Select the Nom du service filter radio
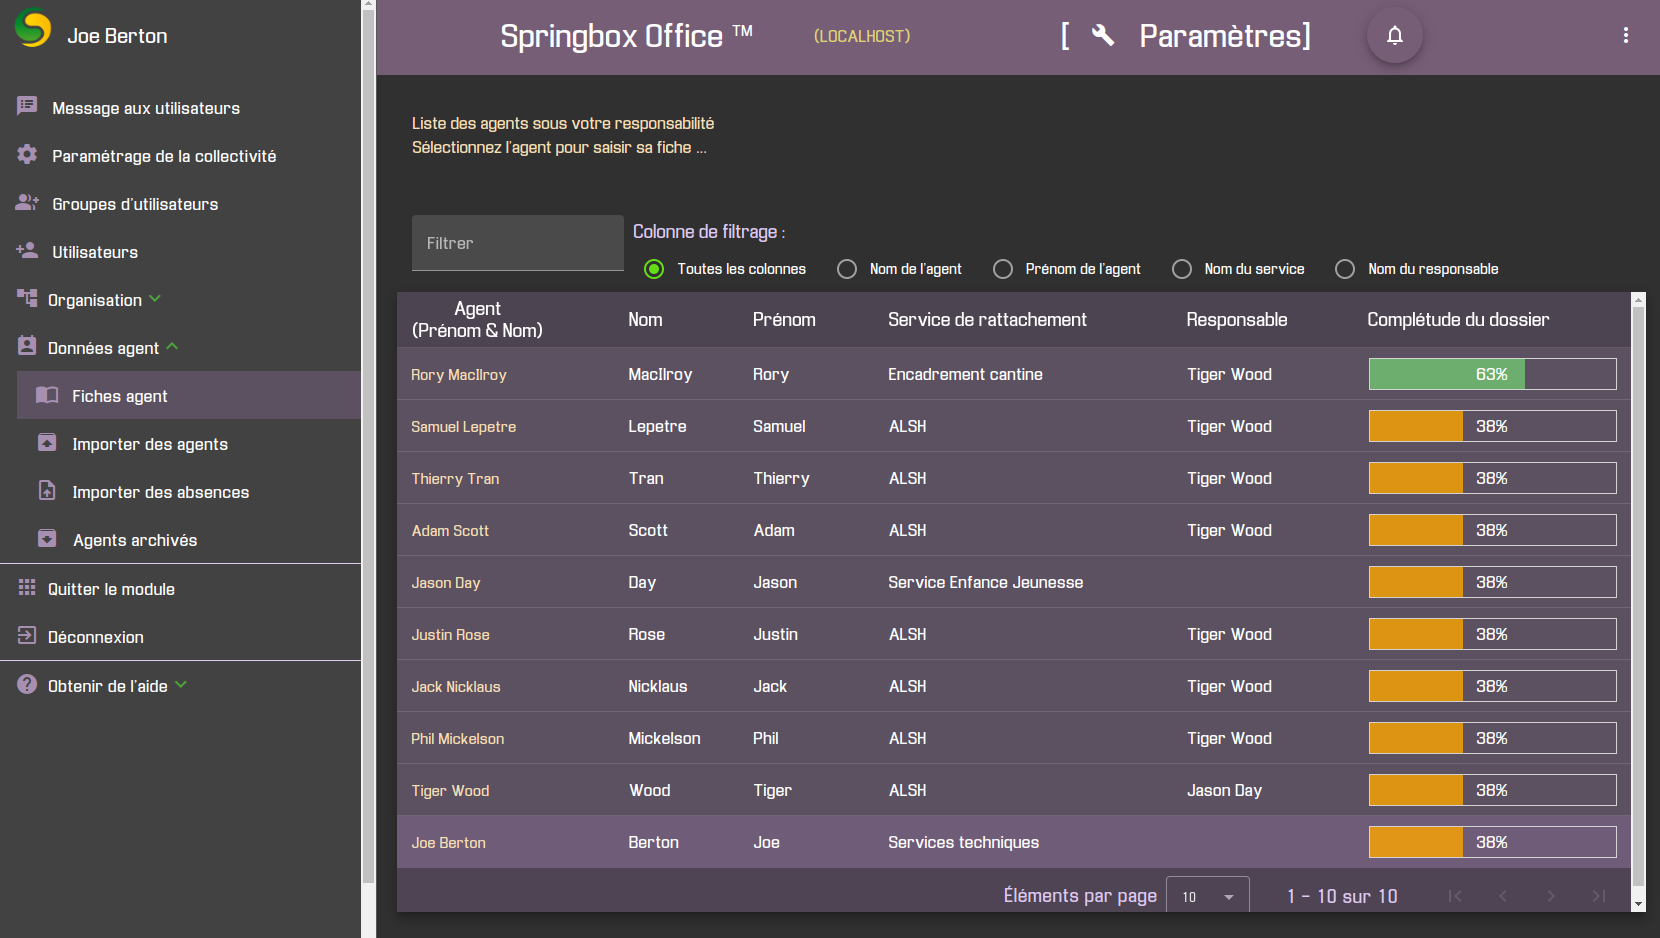This screenshot has width=1660, height=938. point(1182,269)
